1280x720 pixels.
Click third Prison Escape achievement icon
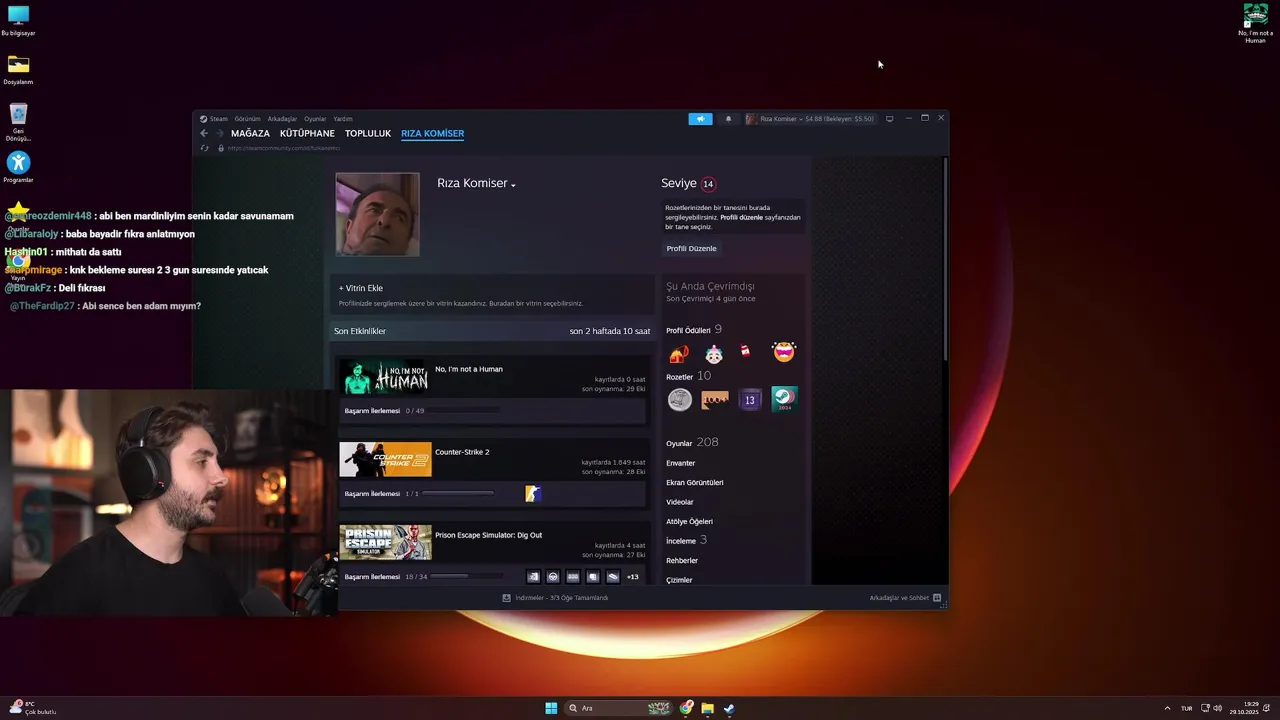pos(573,577)
